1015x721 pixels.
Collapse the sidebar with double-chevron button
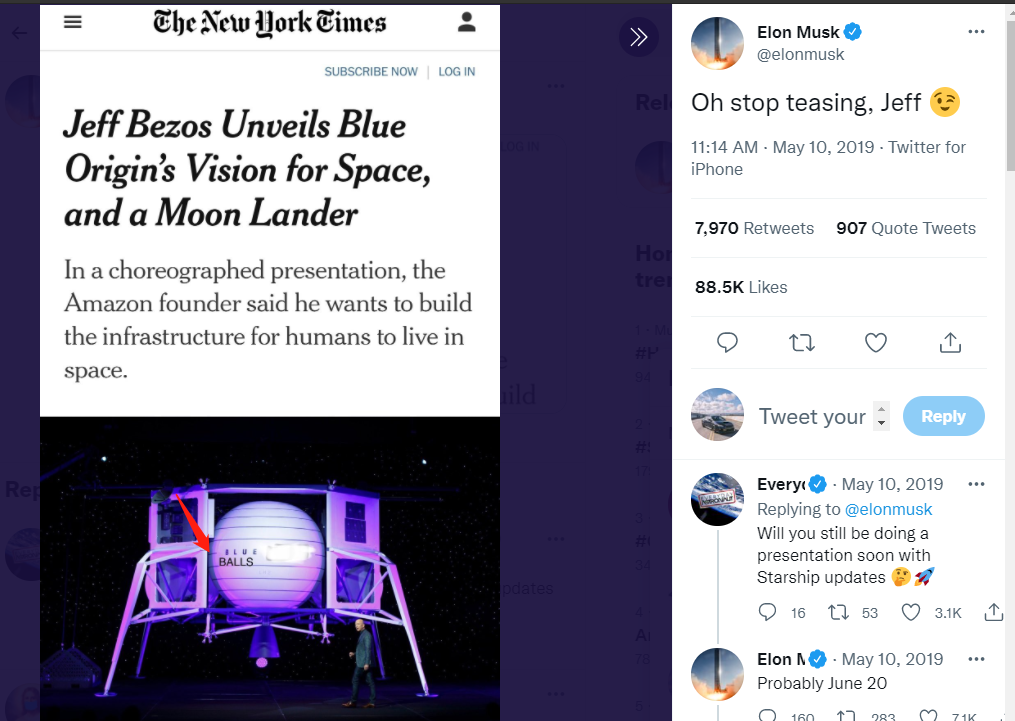tap(638, 38)
